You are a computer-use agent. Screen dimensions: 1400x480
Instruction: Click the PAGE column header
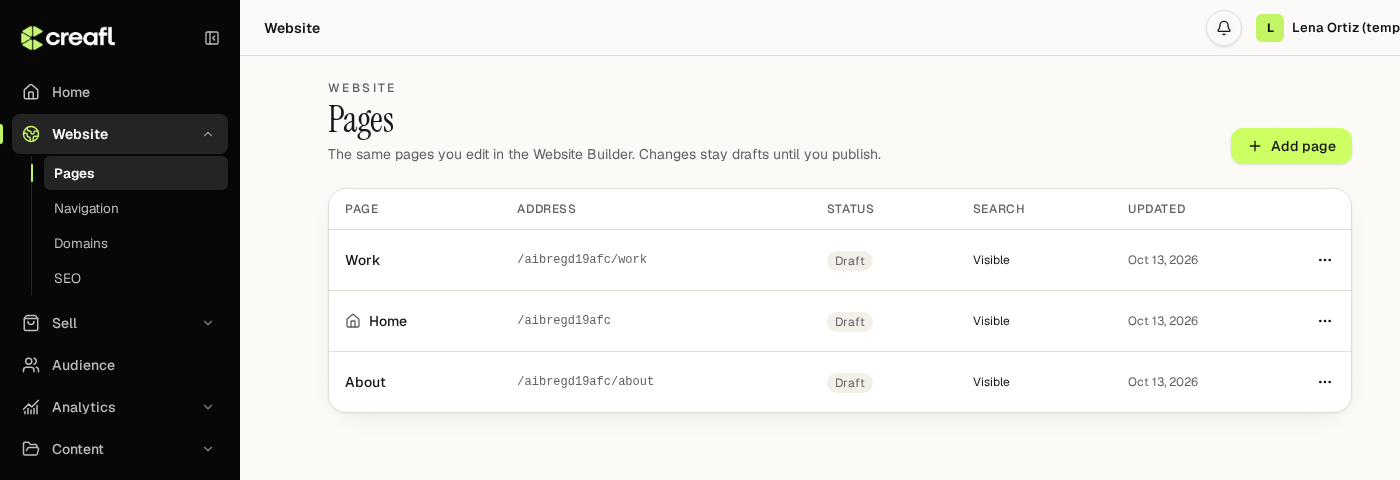(x=362, y=209)
